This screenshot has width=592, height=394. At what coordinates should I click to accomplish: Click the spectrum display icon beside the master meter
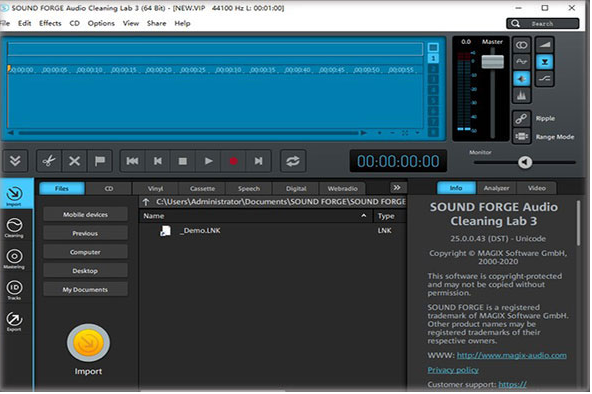tap(521, 95)
